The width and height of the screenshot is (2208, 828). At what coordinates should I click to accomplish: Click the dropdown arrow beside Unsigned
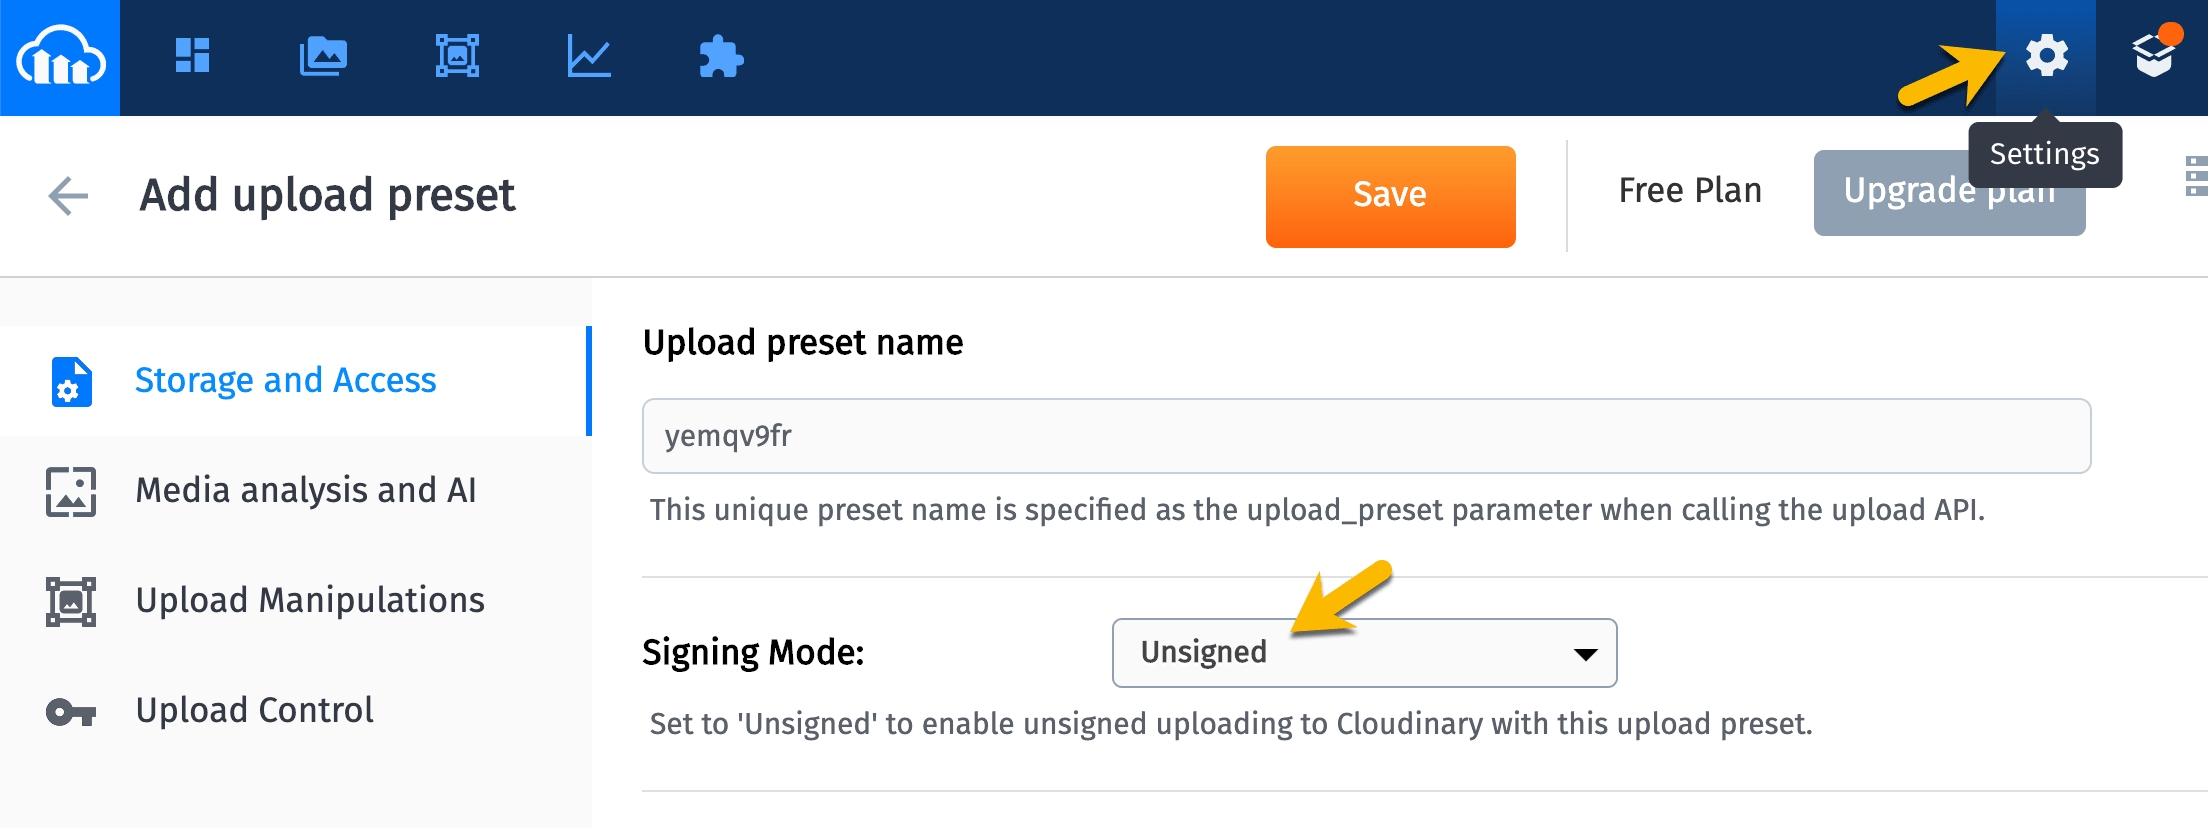tap(1585, 654)
